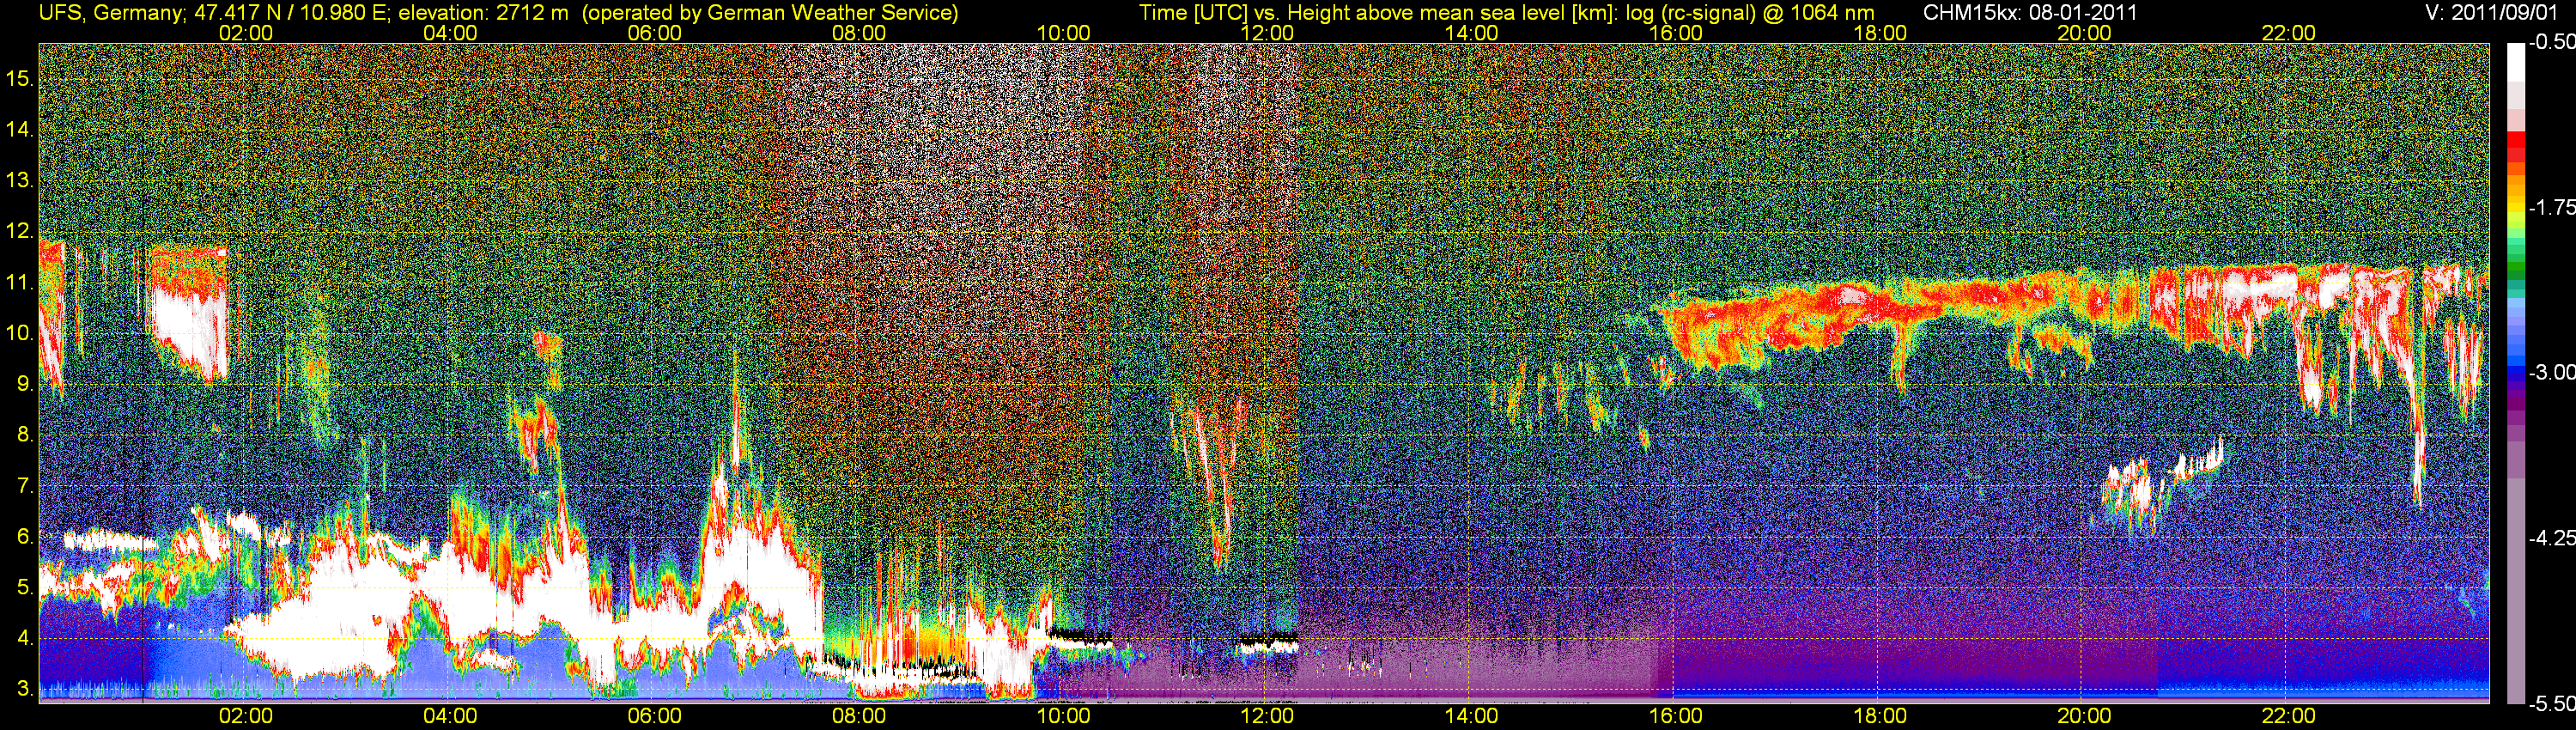Click '10:00' on the bottom time axis
Image resolution: width=2576 pixels, height=730 pixels.
tap(1063, 716)
